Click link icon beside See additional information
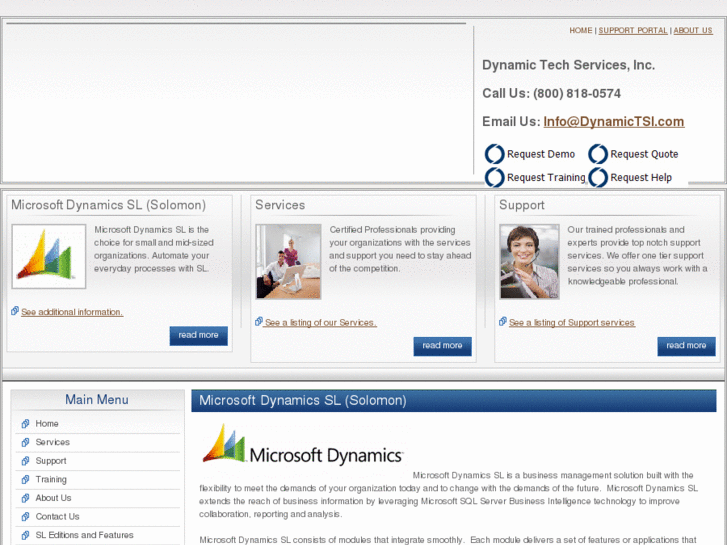 pyautogui.click(x=15, y=311)
